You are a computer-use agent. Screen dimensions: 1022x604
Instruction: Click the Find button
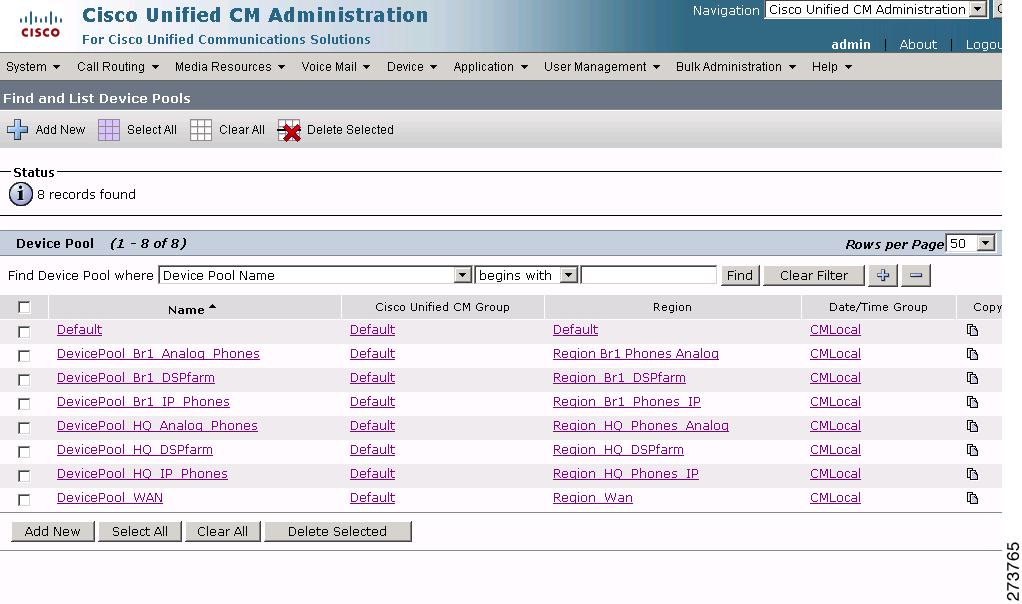(740, 276)
